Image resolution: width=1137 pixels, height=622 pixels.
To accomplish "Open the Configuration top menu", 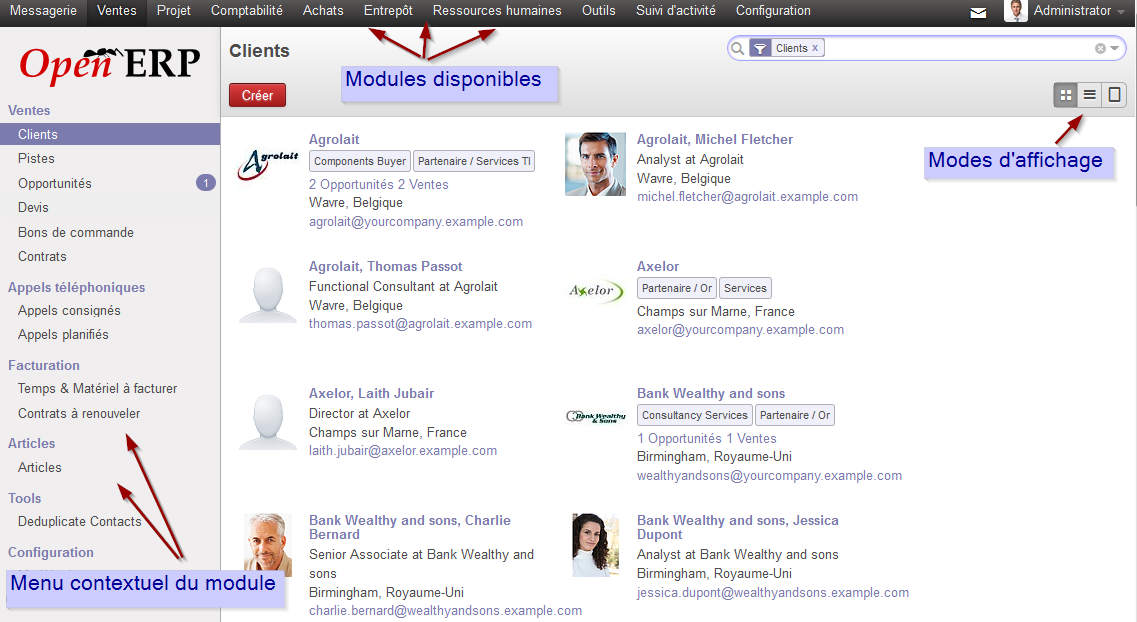I will click(773, 11).
